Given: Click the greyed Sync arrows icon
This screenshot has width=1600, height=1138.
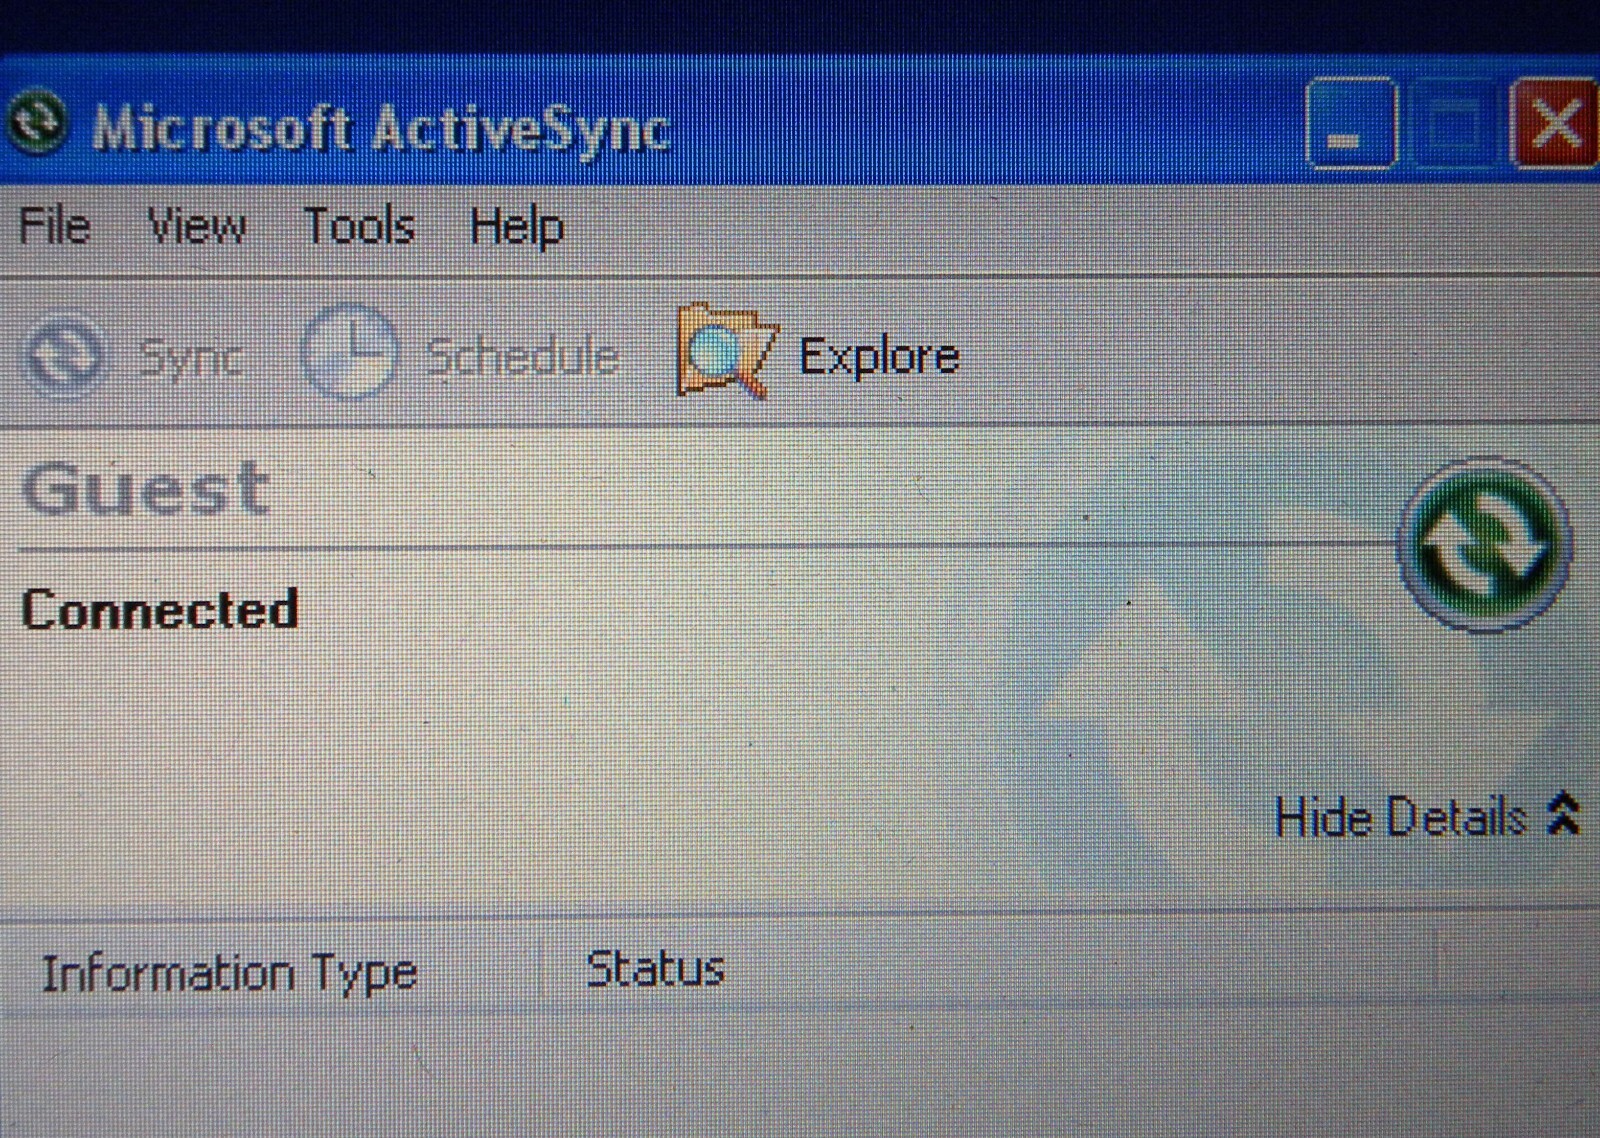Looking at the screenshot, I should point(63,356).
